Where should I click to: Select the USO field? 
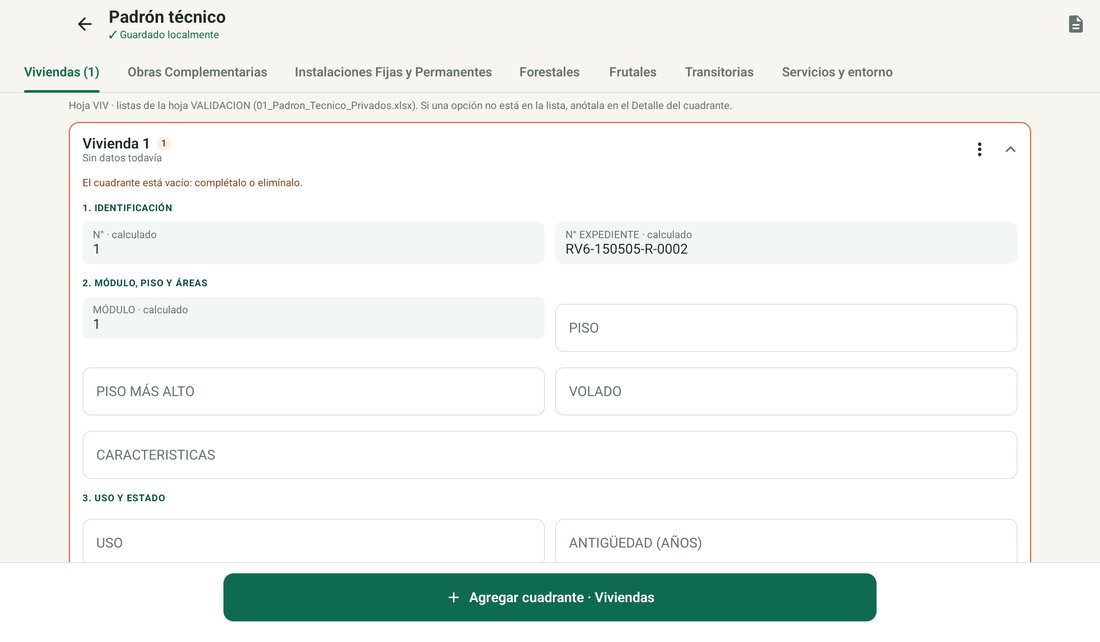pyautogui.click(x=314, y=541)
